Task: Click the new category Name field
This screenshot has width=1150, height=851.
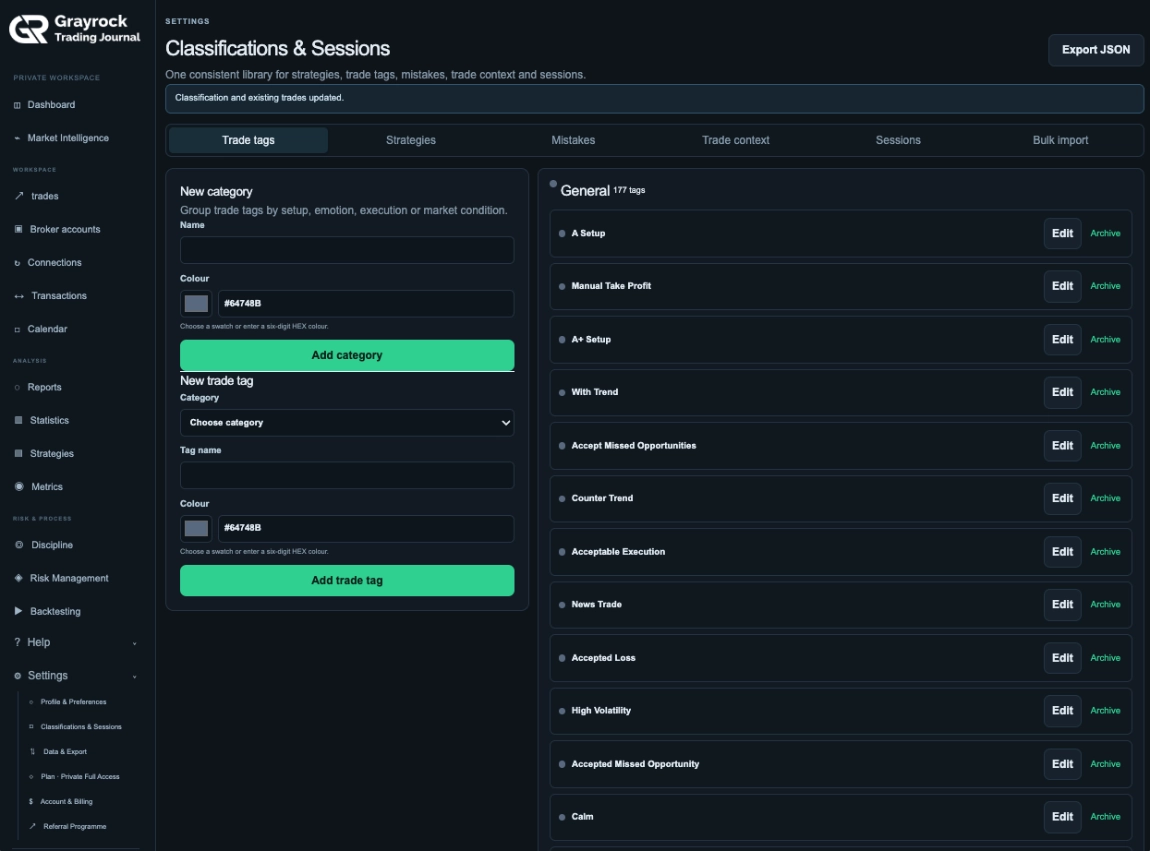Action: (x=347, y=250)
